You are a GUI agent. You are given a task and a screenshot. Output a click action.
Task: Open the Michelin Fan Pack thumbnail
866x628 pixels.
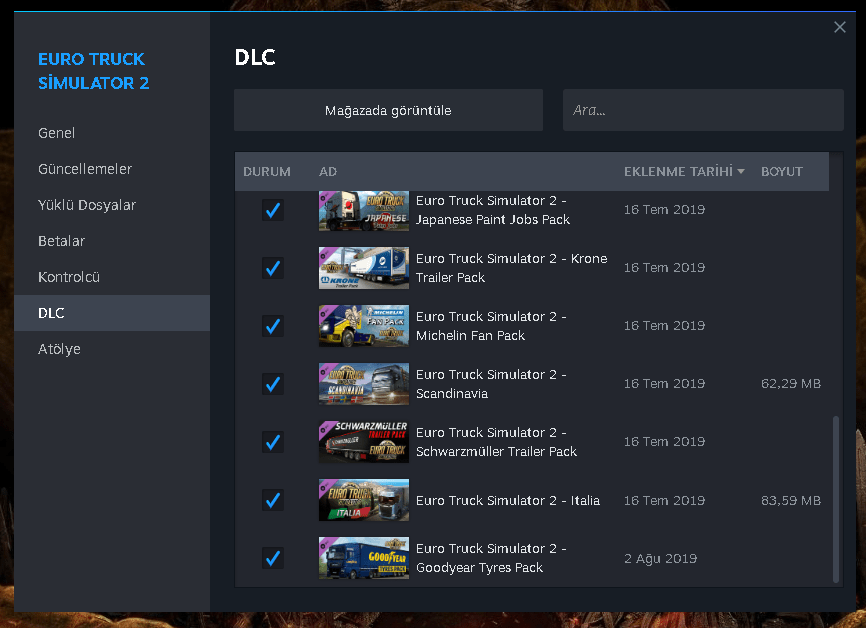pyautogui.click(x=364, y=326)
